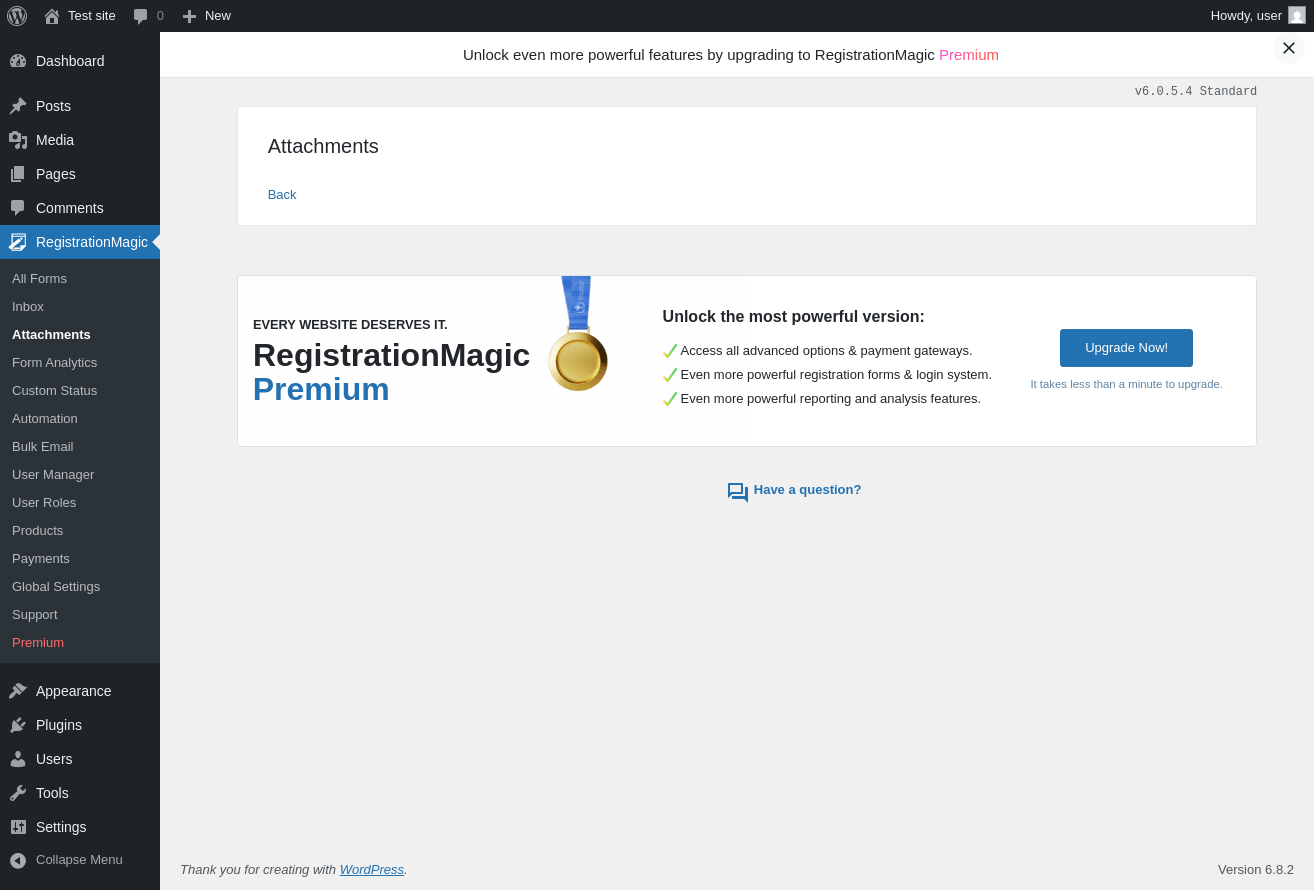Screen dimensions: 1314x890
Task: Open the Appearance menu label
Action: 74,691
